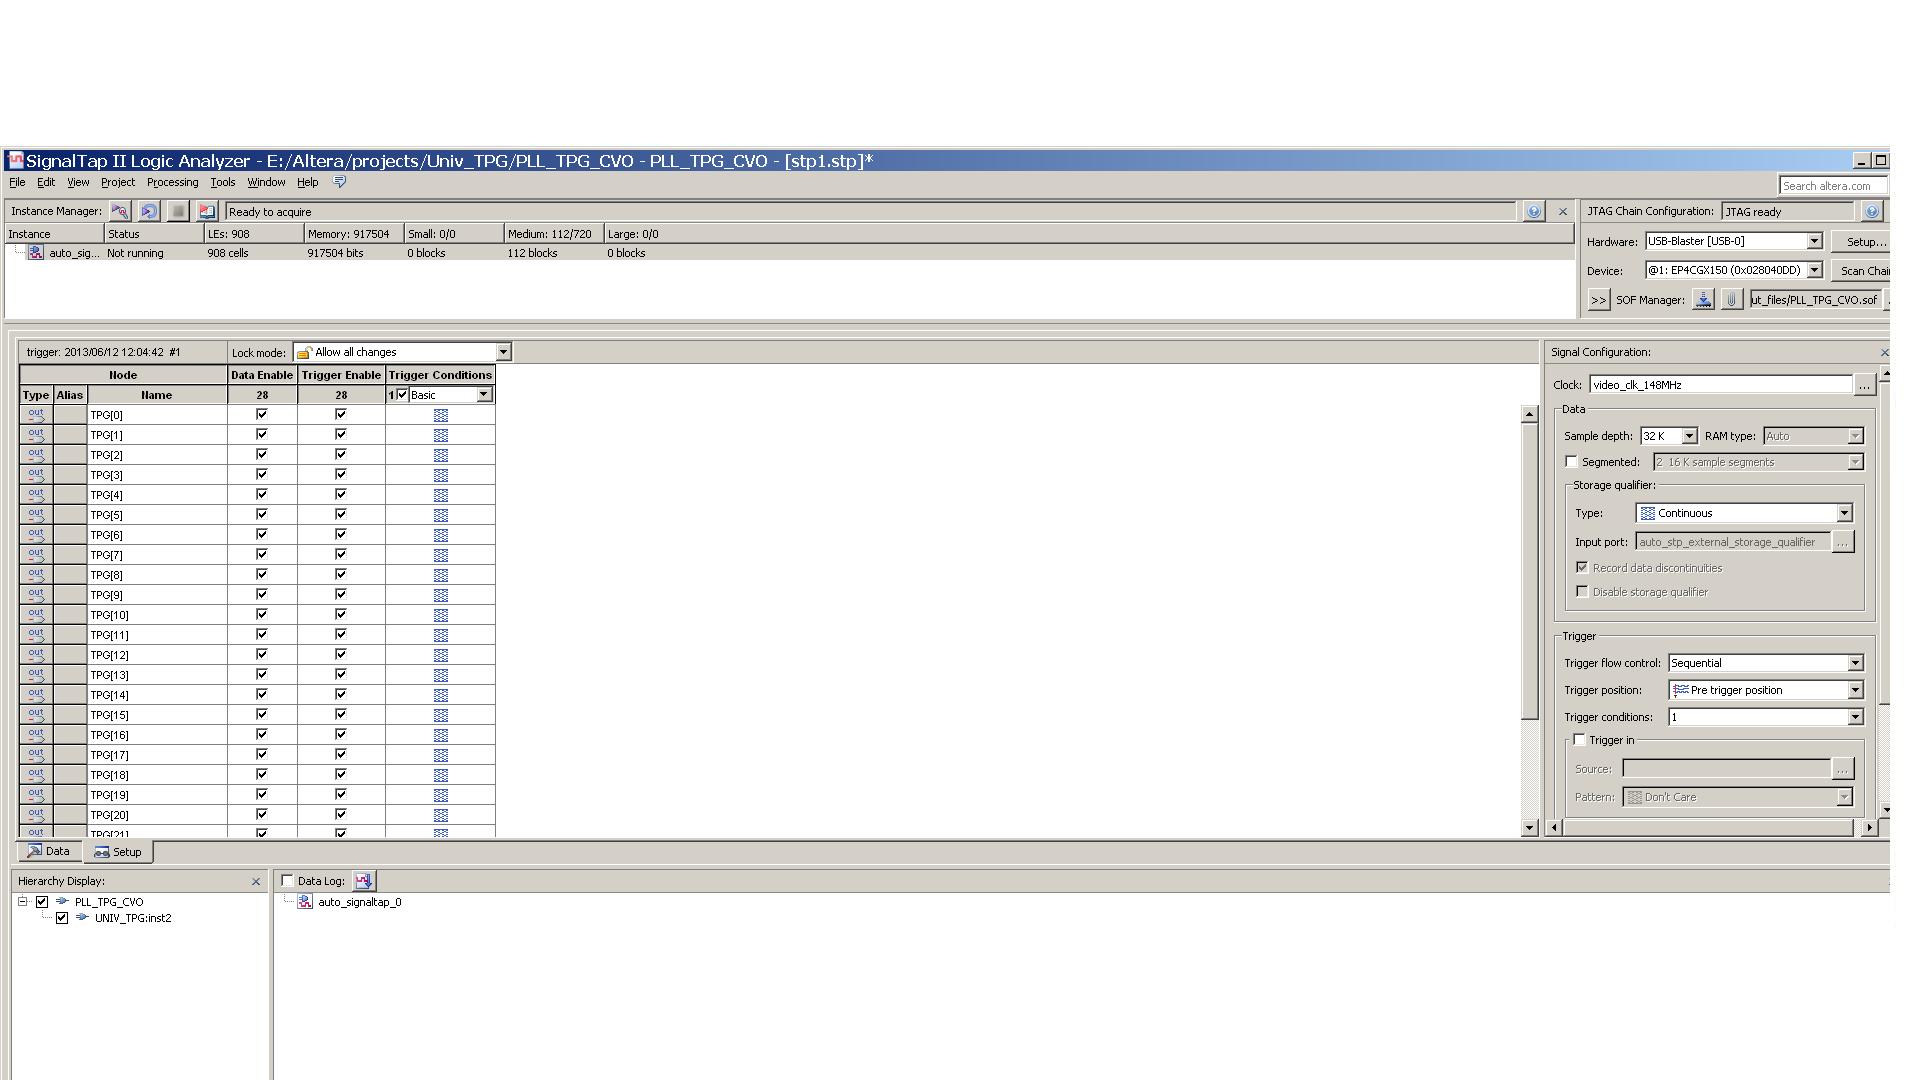The width and height of the screenshot is (1920, 1080).
Task: Click the Search altera.com field
Action: click(1832, 186)
